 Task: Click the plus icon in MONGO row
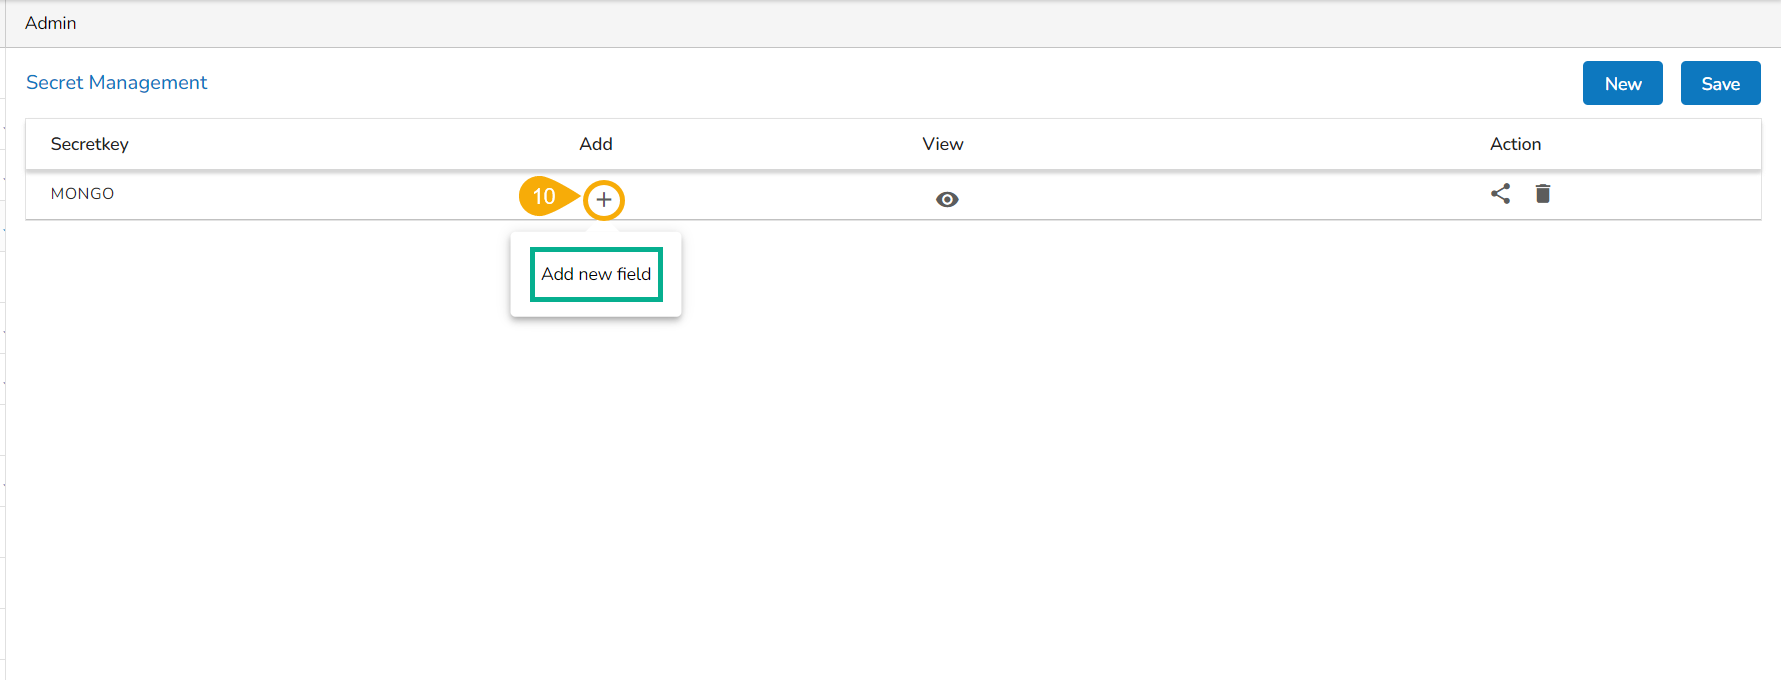(604, 200)
